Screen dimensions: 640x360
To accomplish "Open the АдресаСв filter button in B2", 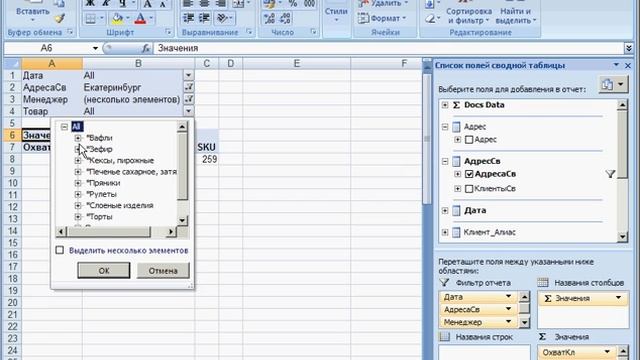I will (x=189, y=87).
